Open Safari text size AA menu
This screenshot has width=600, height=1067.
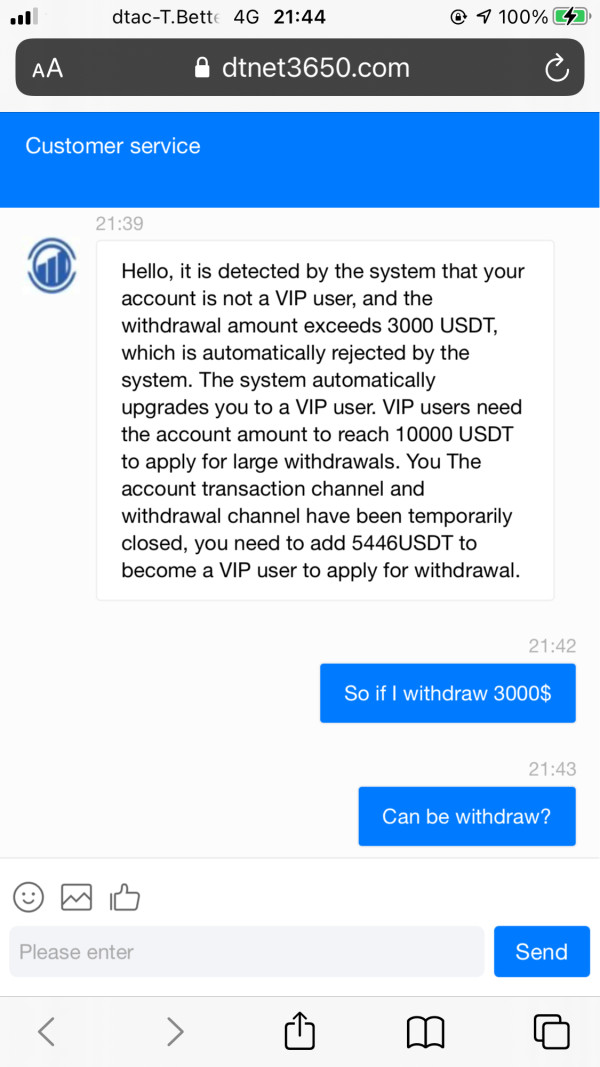47,68
